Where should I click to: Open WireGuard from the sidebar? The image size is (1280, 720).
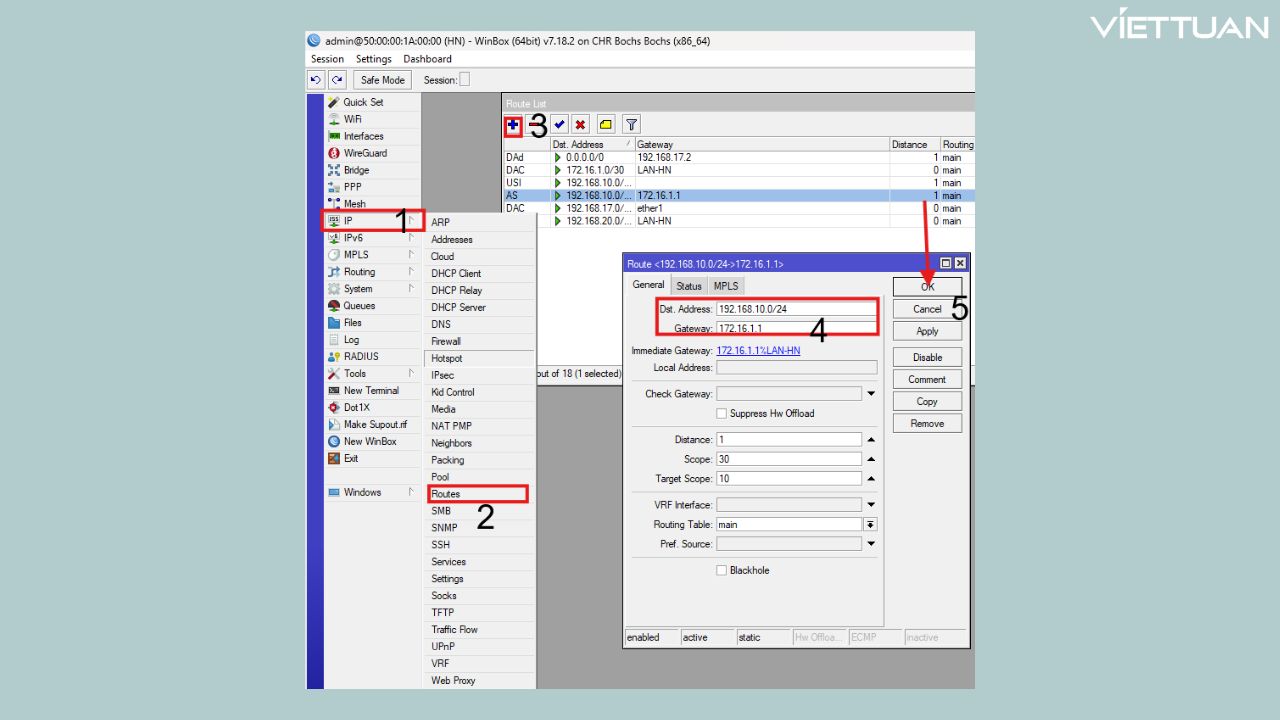coord(365,153)
